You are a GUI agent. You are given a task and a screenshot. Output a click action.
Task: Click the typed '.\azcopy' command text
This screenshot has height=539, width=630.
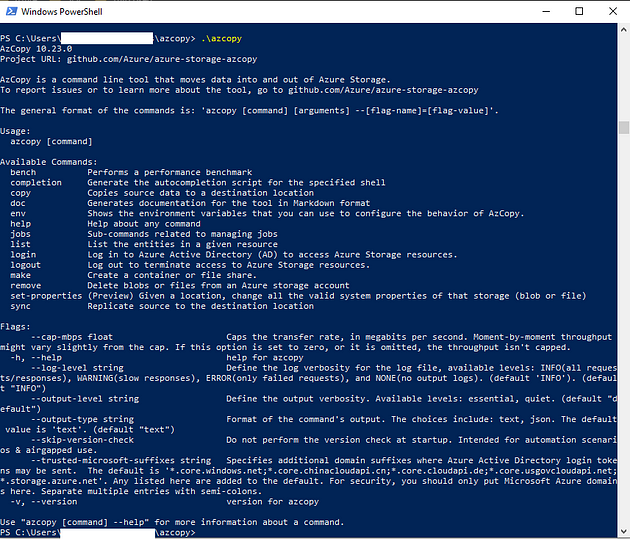pos(221,39)
